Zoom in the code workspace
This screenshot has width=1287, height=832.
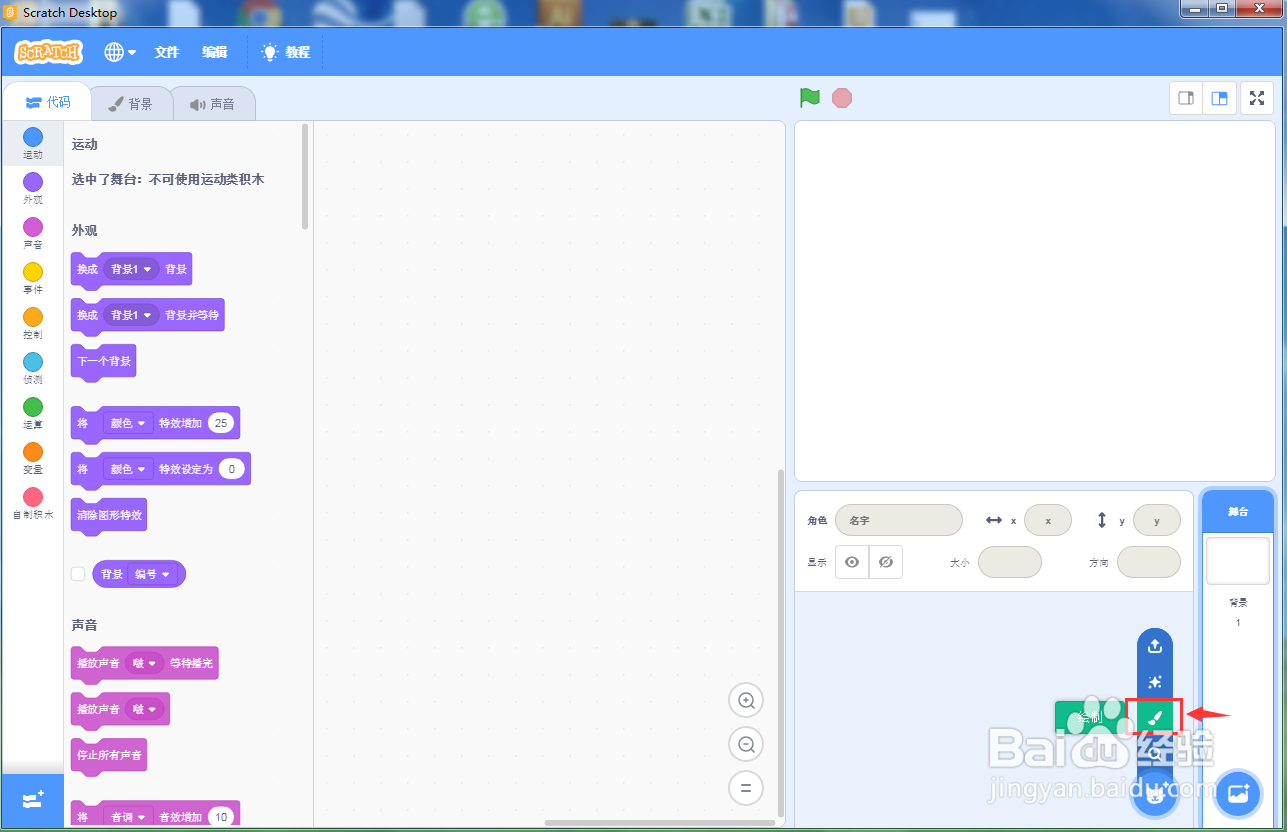[x=746, y=701]
